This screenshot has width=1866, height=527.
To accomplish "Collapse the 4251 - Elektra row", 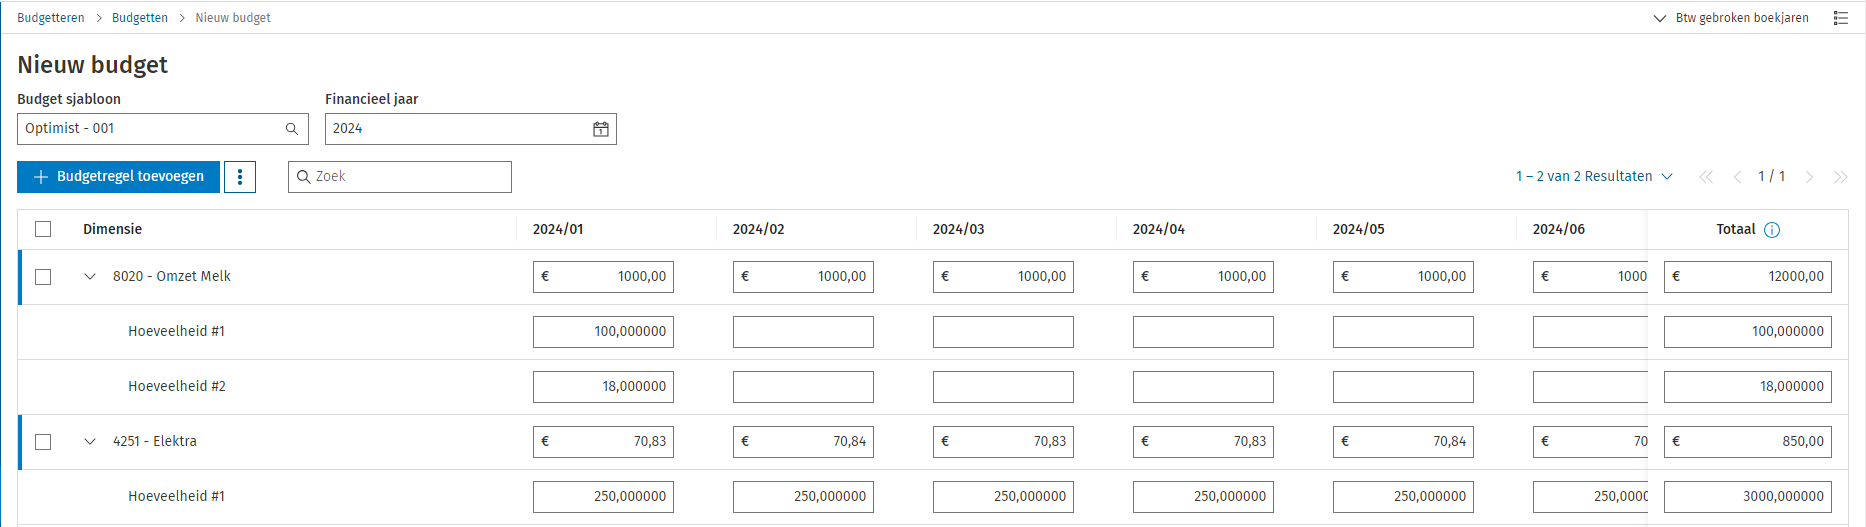I will pyautogui.click(x=90, y=442).
